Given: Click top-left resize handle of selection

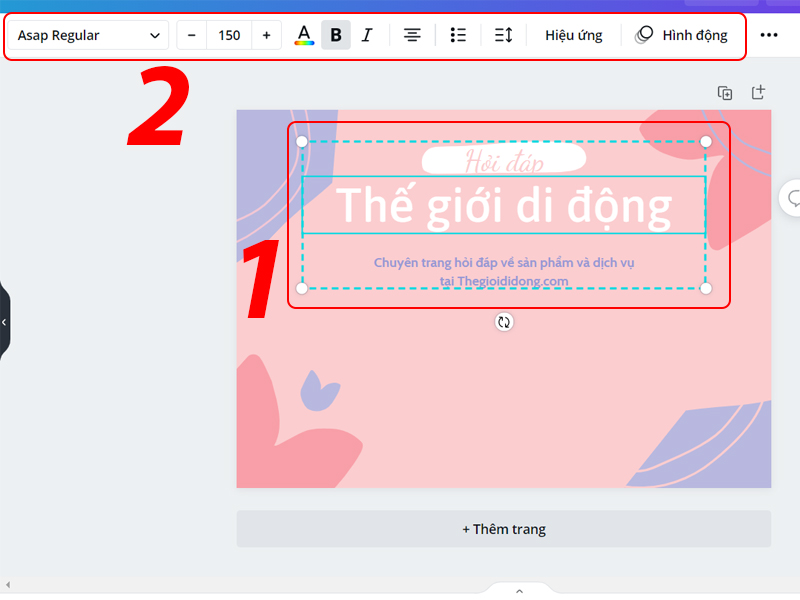Looking at the screenshot, I should coord(302,141).
